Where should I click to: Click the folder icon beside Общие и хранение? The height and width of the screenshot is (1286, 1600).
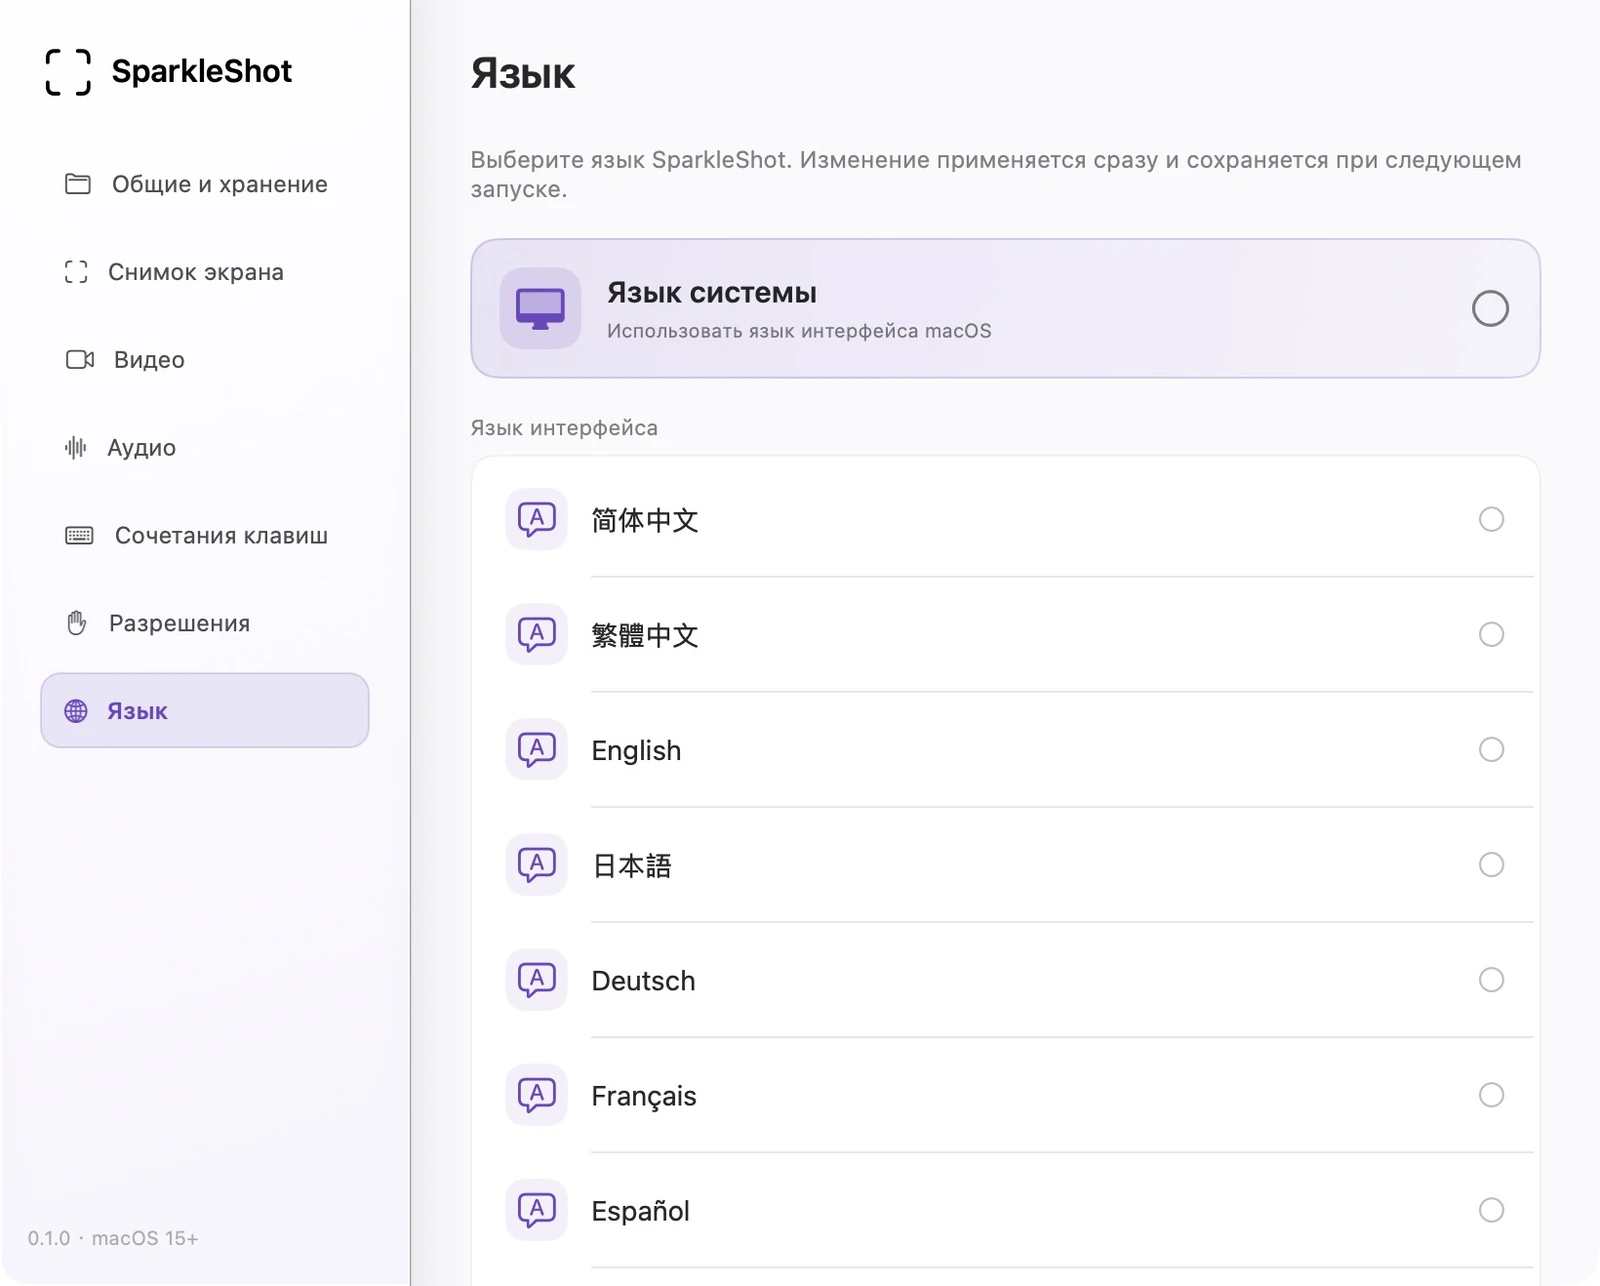tap(78, 184)
